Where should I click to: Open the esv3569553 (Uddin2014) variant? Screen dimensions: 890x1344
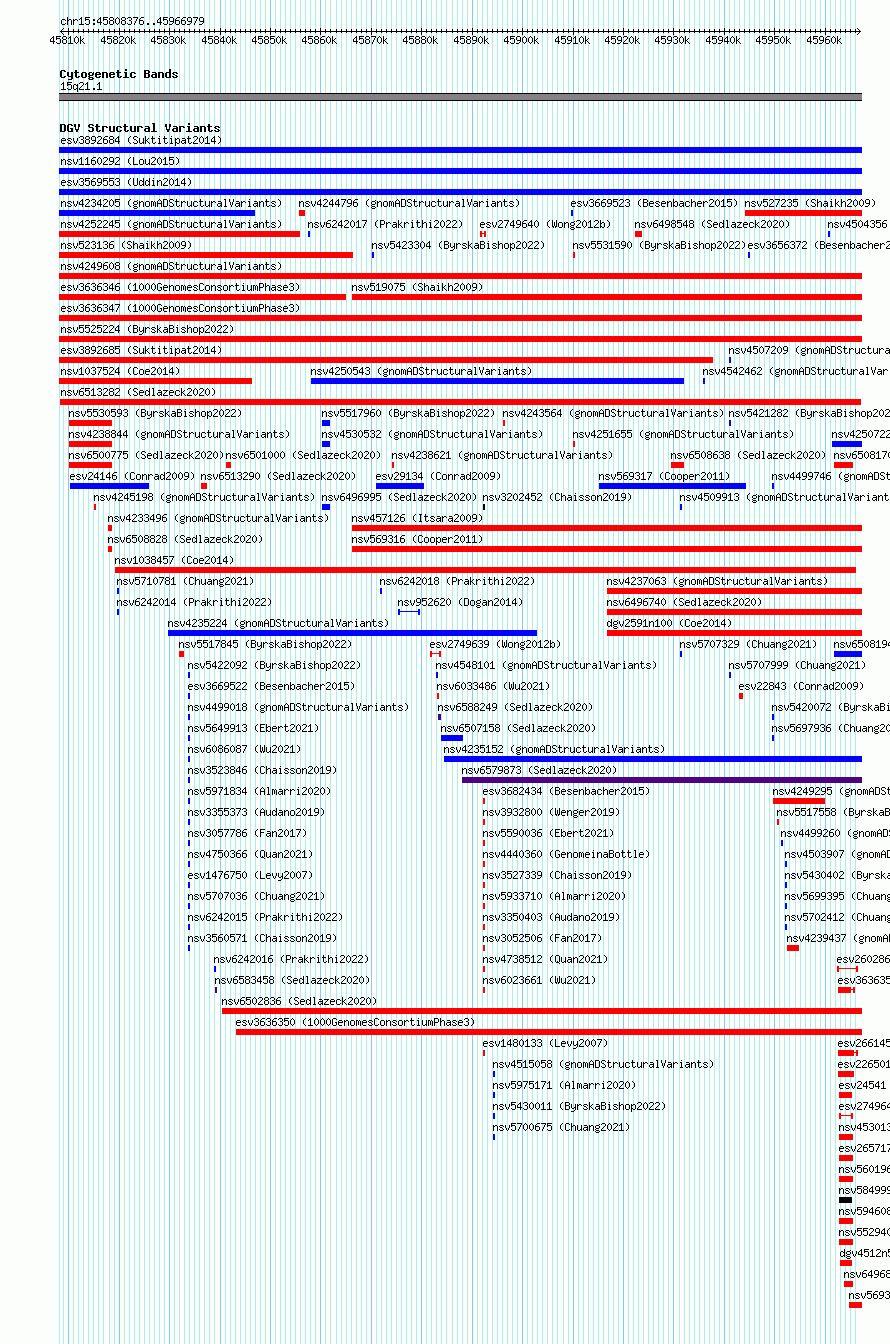(x=126, y=182)
